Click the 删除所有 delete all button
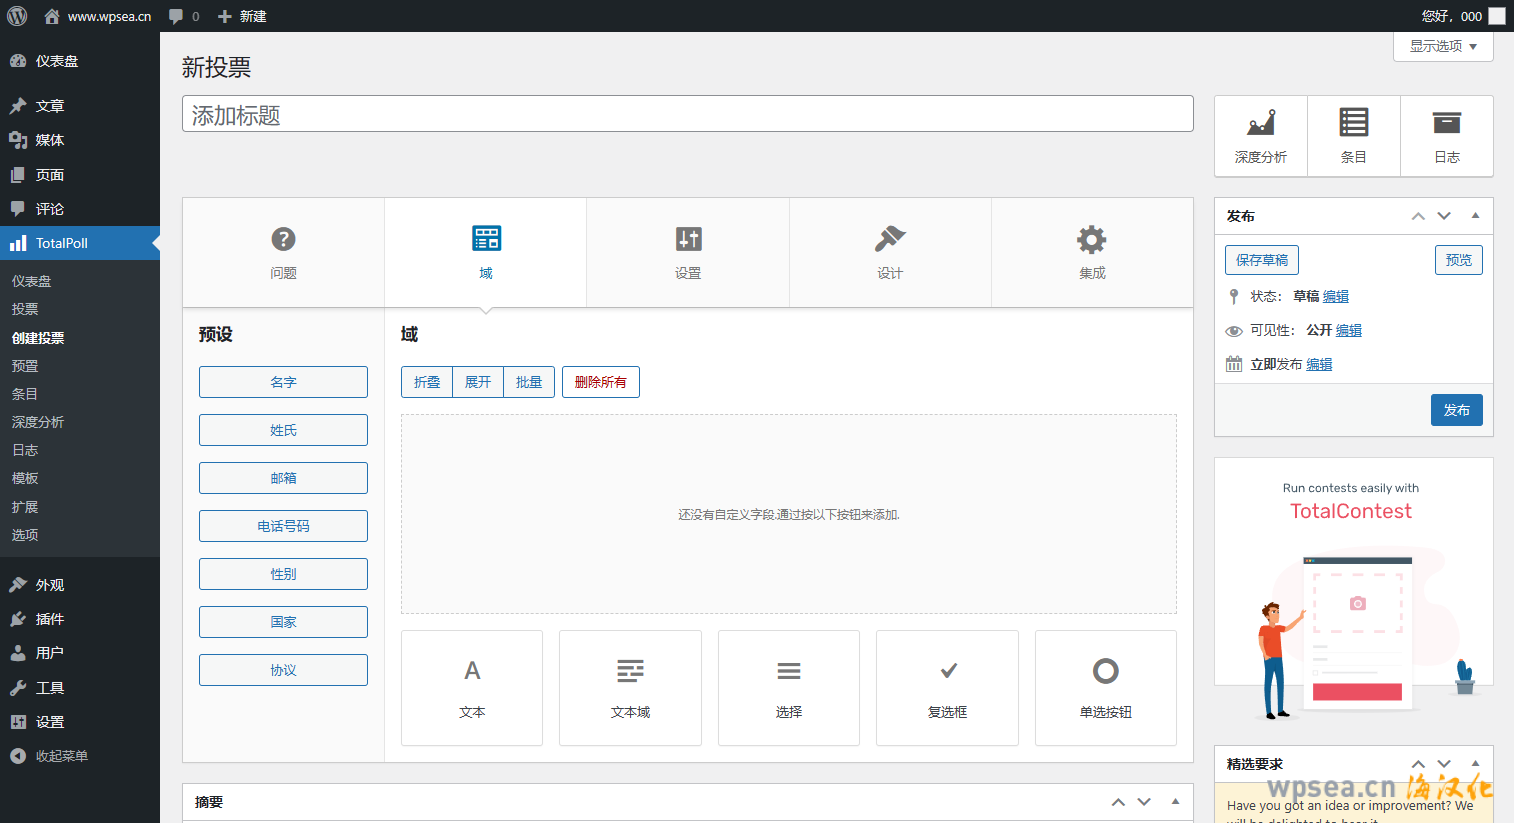Viewport: 1514px width, 823px height. [x=600, y=382]
